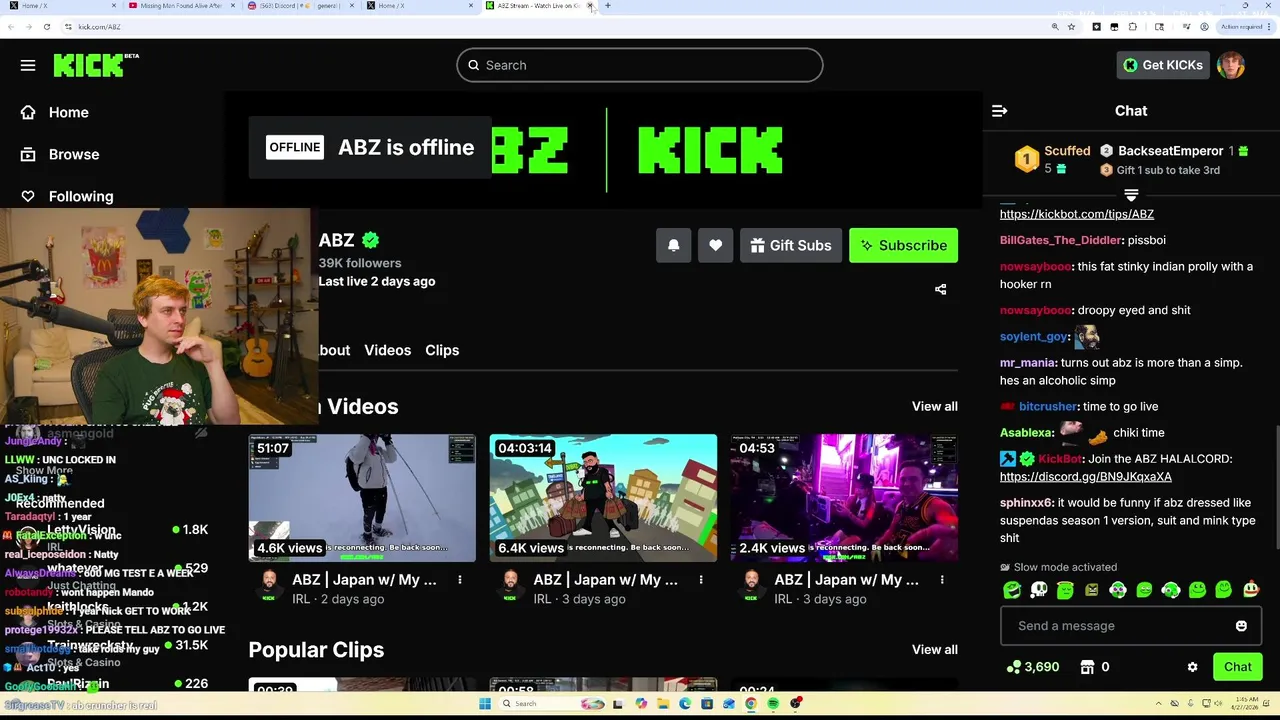Open options for the 04:03:14 video
This screenshot has width=1280, height=720.
[701, 580]
